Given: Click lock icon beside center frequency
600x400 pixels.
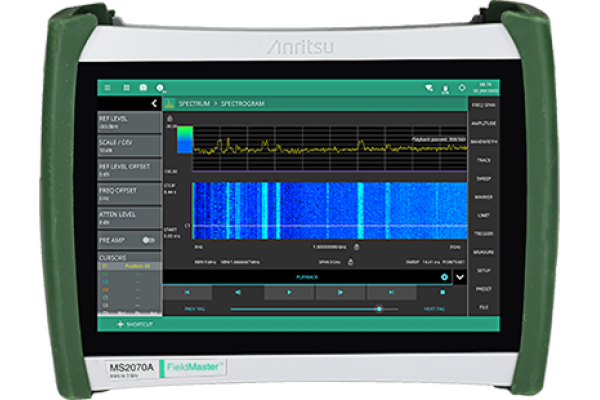Looking at the screenshot, I should pos(357,247).
